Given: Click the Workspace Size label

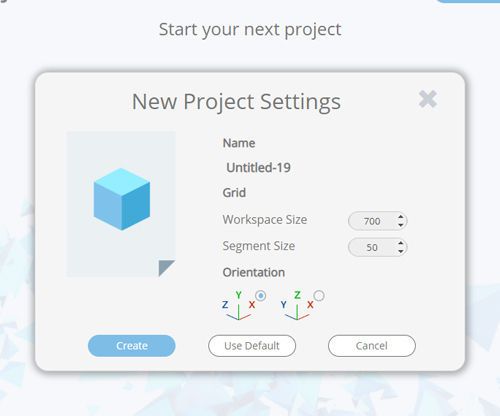Looking at the screenshot, I should tap(265, 220).
